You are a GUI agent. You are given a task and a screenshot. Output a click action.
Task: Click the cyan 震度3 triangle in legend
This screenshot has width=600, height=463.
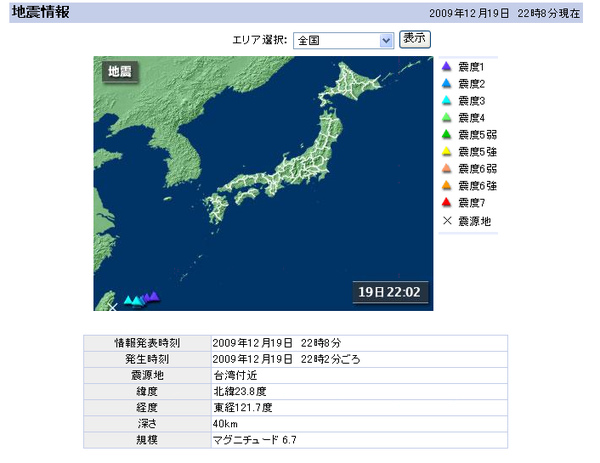(446, 100)
